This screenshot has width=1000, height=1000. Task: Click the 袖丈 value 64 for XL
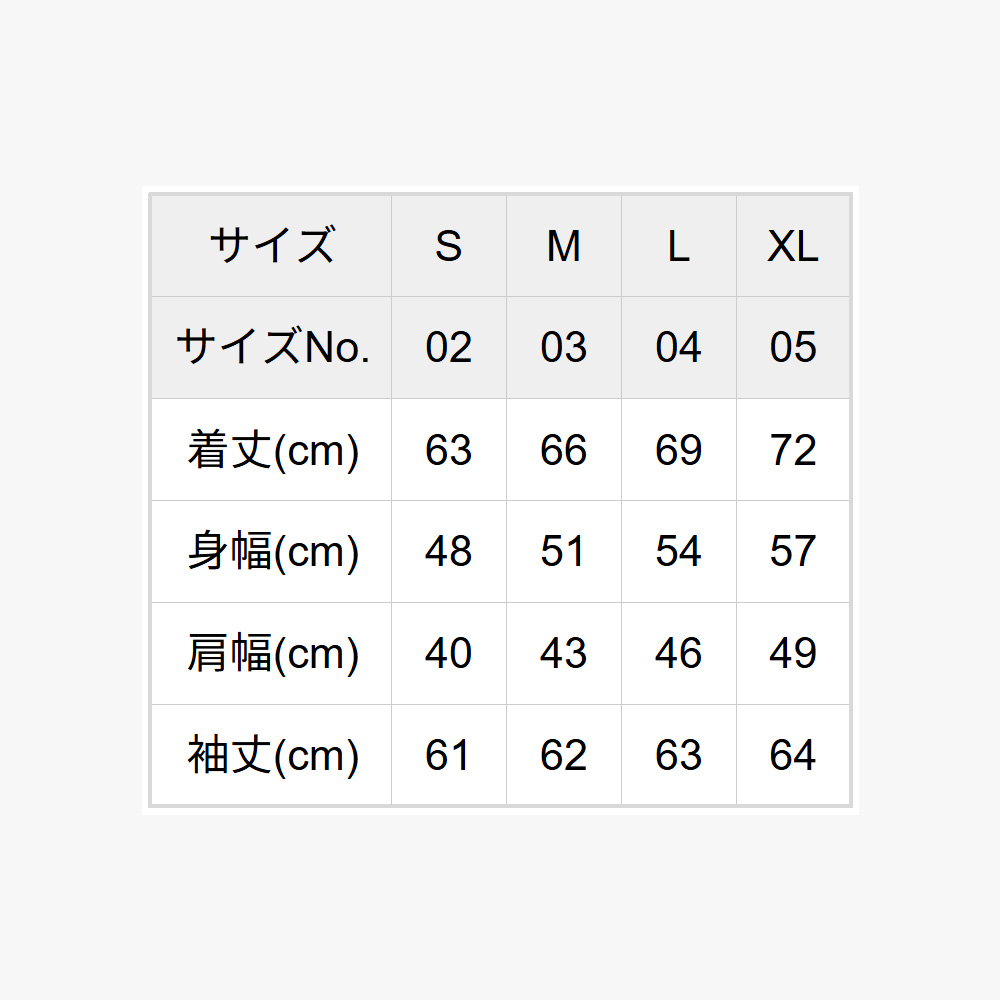pos(793,754)
